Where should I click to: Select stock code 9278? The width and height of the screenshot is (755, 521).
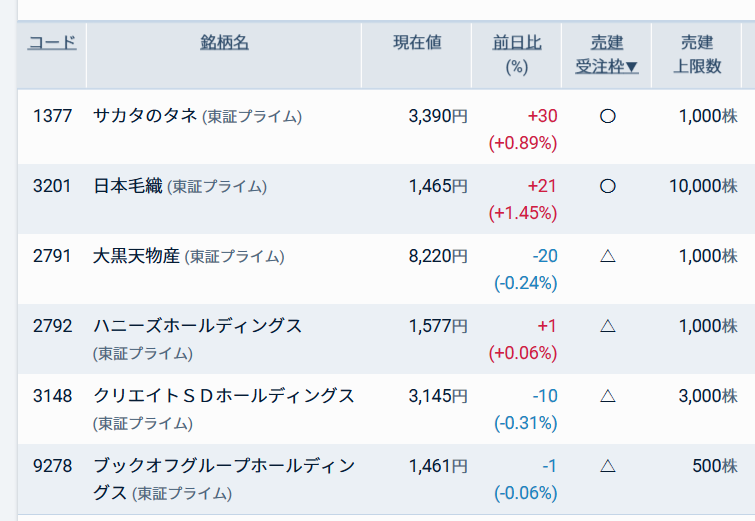(x=52, y=466)
